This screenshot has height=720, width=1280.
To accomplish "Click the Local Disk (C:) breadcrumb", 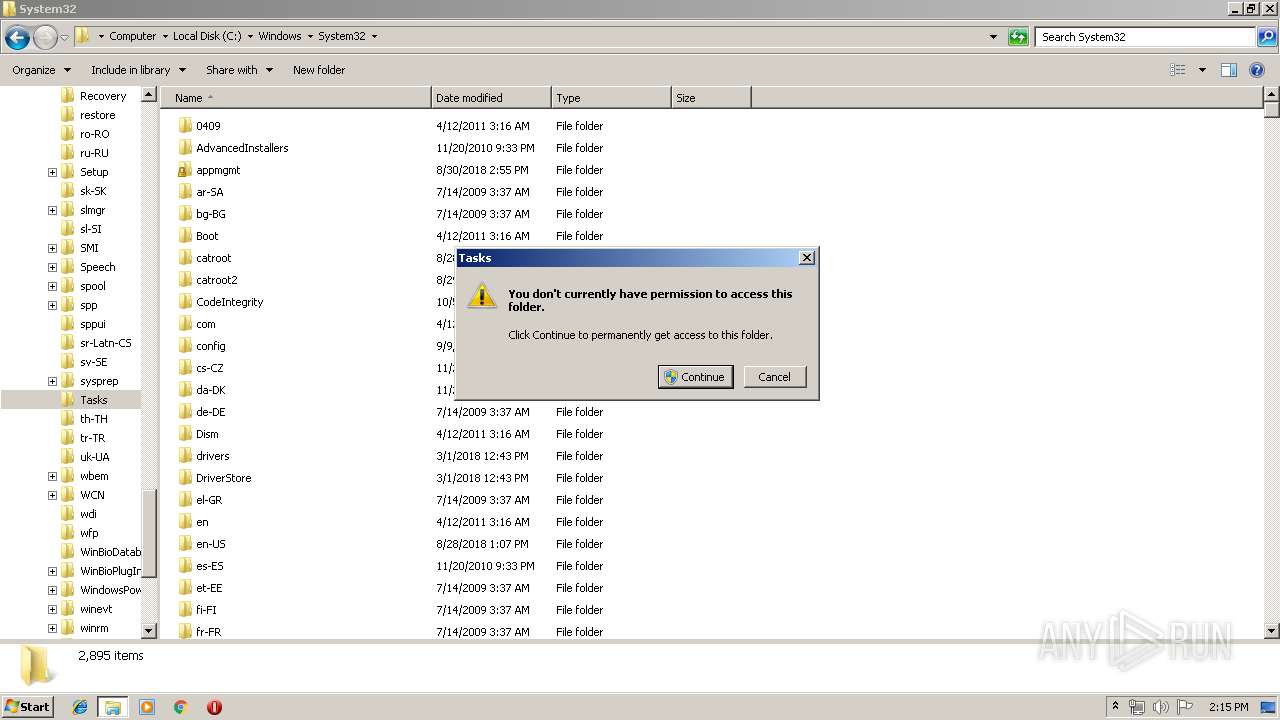I will pos(206,36).
